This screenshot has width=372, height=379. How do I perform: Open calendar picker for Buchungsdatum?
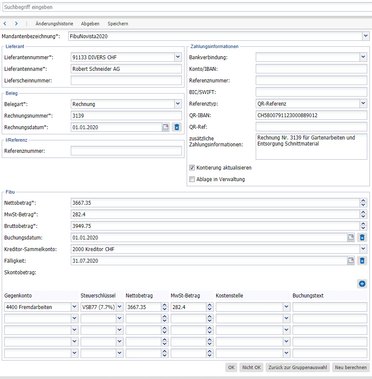click(x=351, y=238)
